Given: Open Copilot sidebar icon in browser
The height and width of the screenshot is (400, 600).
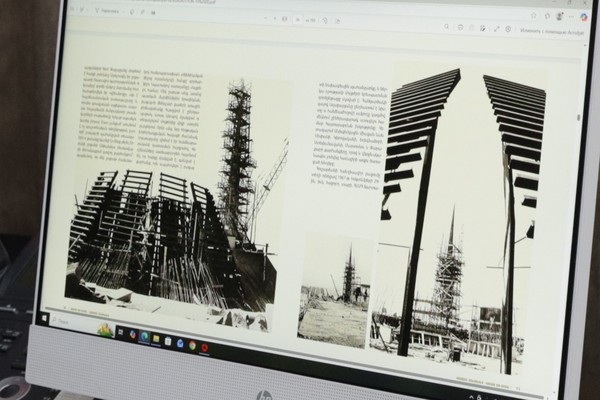Looking at the screenshot, I should (585, 16).
